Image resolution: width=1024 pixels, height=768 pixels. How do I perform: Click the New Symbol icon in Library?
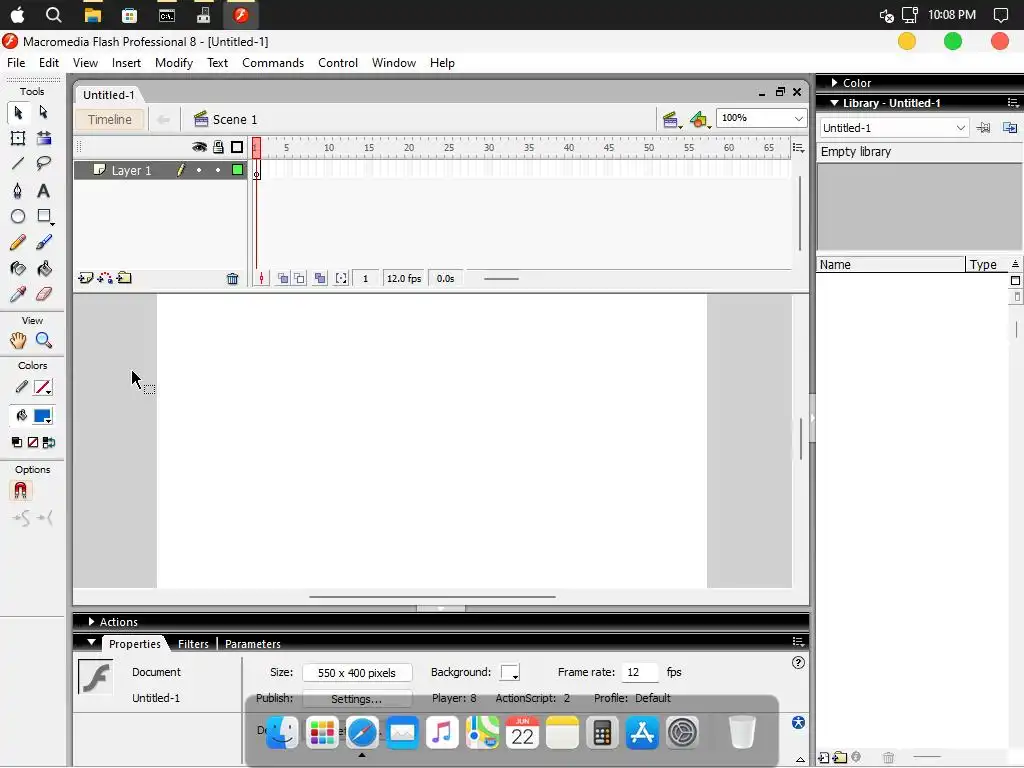824,758
